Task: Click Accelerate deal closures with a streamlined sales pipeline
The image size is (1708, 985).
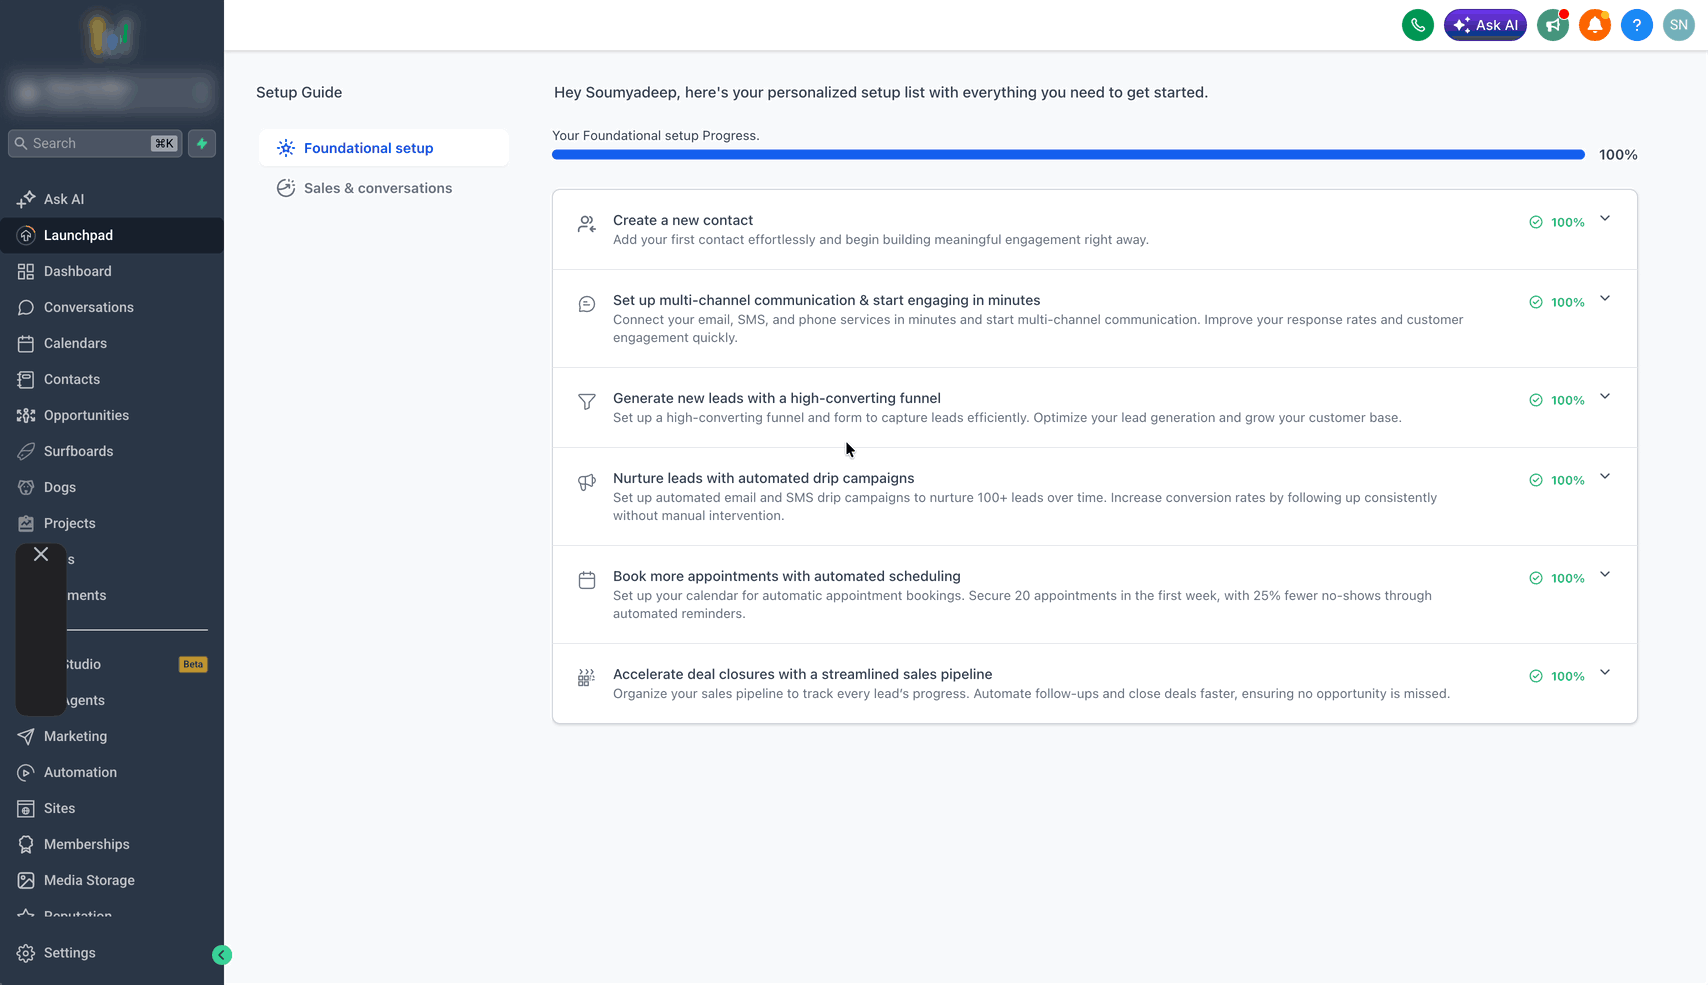Action: (803, 674)
